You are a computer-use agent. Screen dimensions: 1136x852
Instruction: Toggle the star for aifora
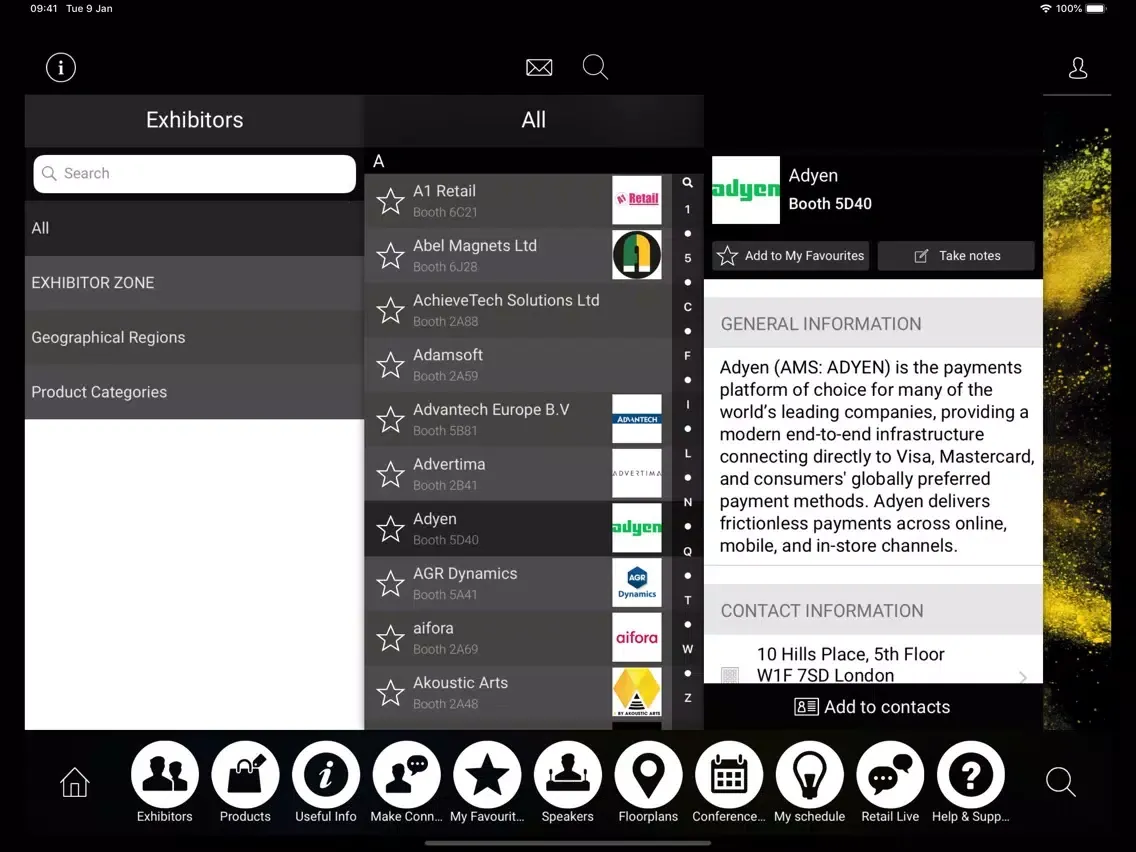tap(390, 638)
